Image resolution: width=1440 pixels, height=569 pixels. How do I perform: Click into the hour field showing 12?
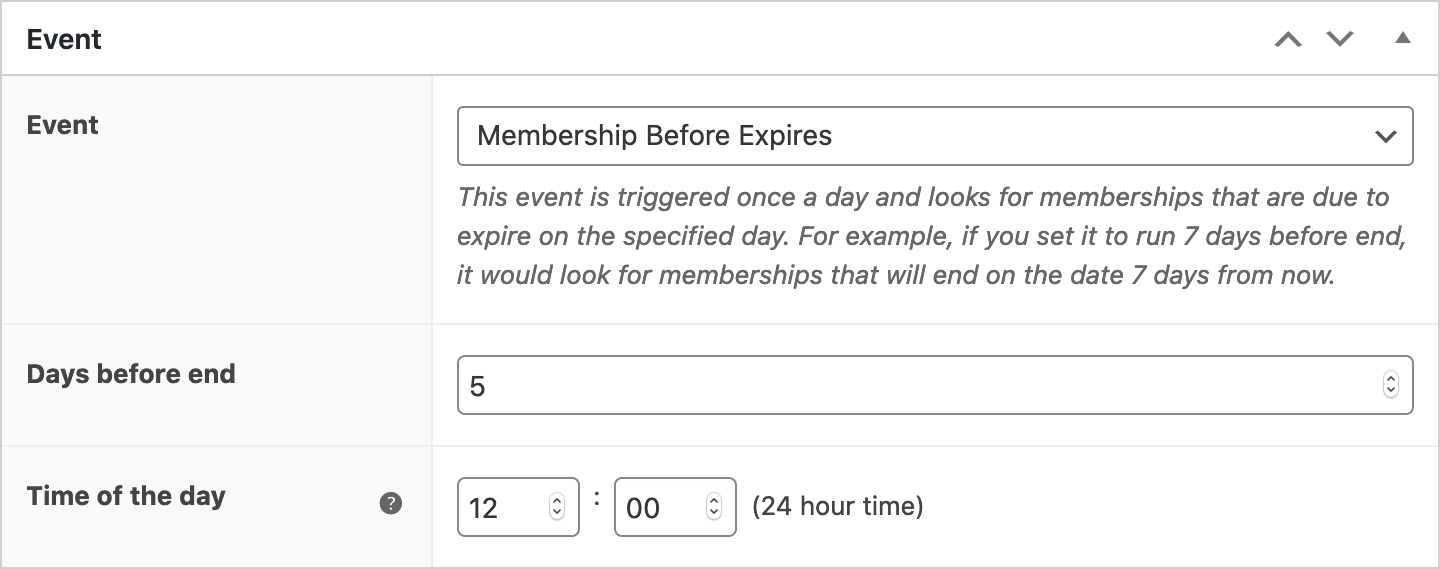[500, 507]
